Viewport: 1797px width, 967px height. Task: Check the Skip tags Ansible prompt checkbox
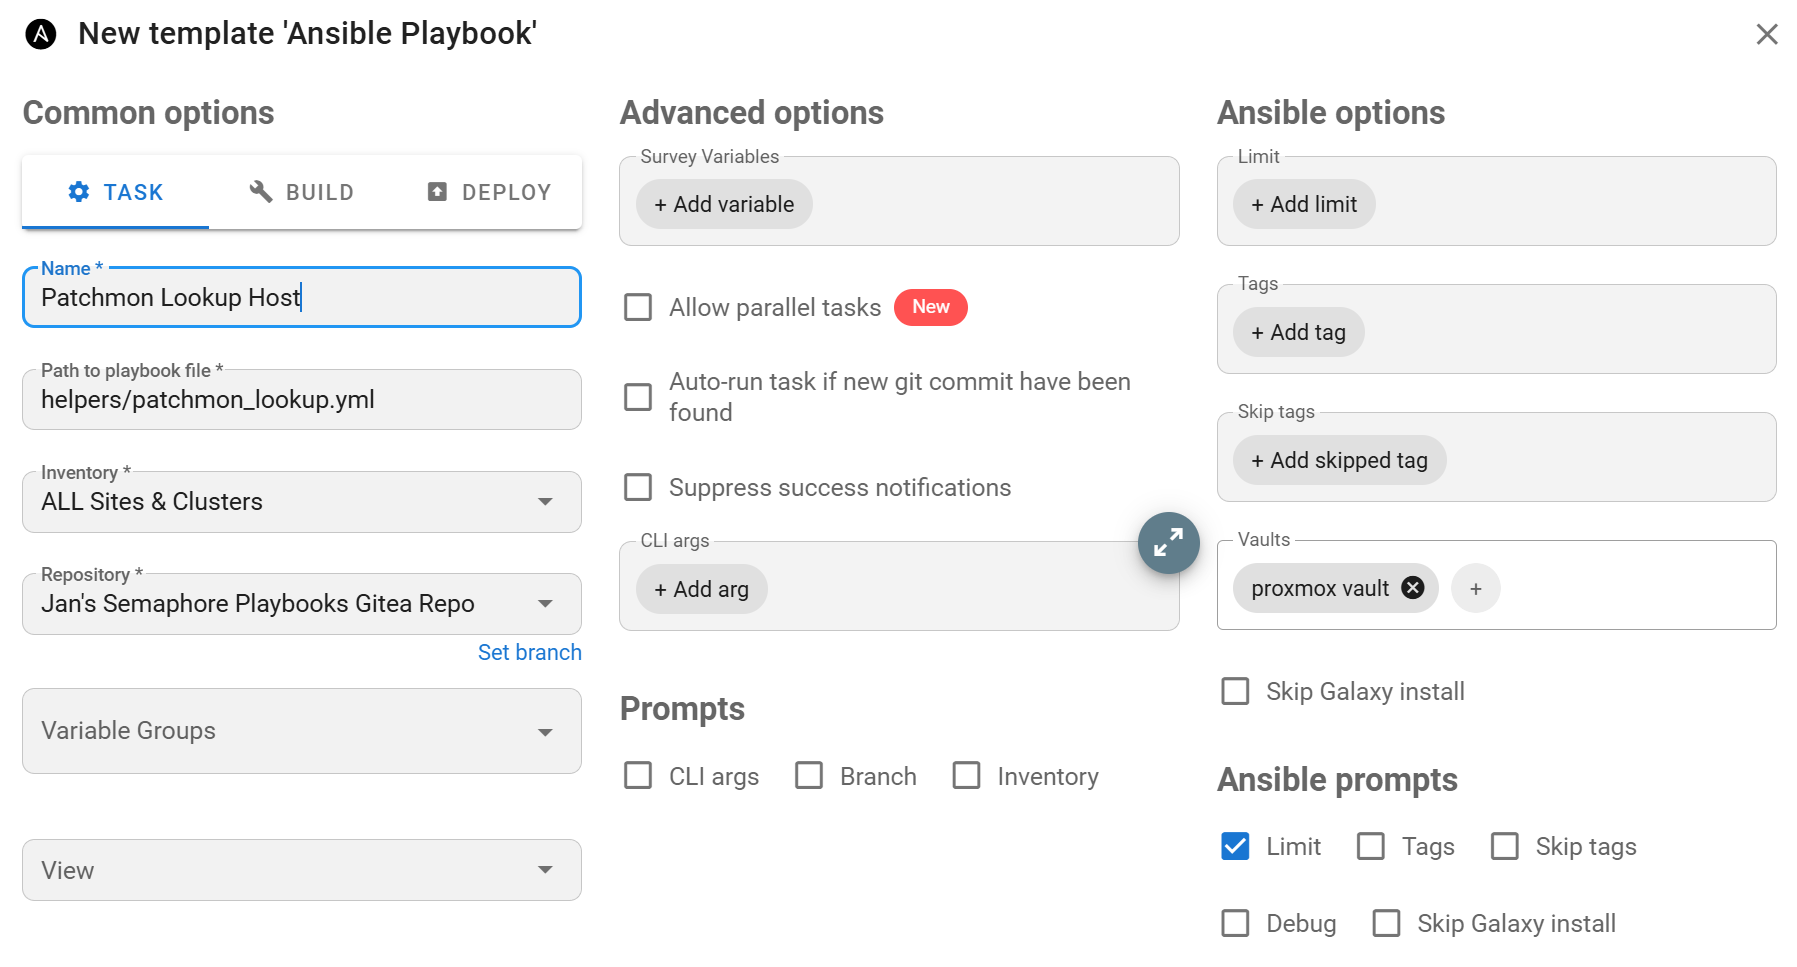1505,846
